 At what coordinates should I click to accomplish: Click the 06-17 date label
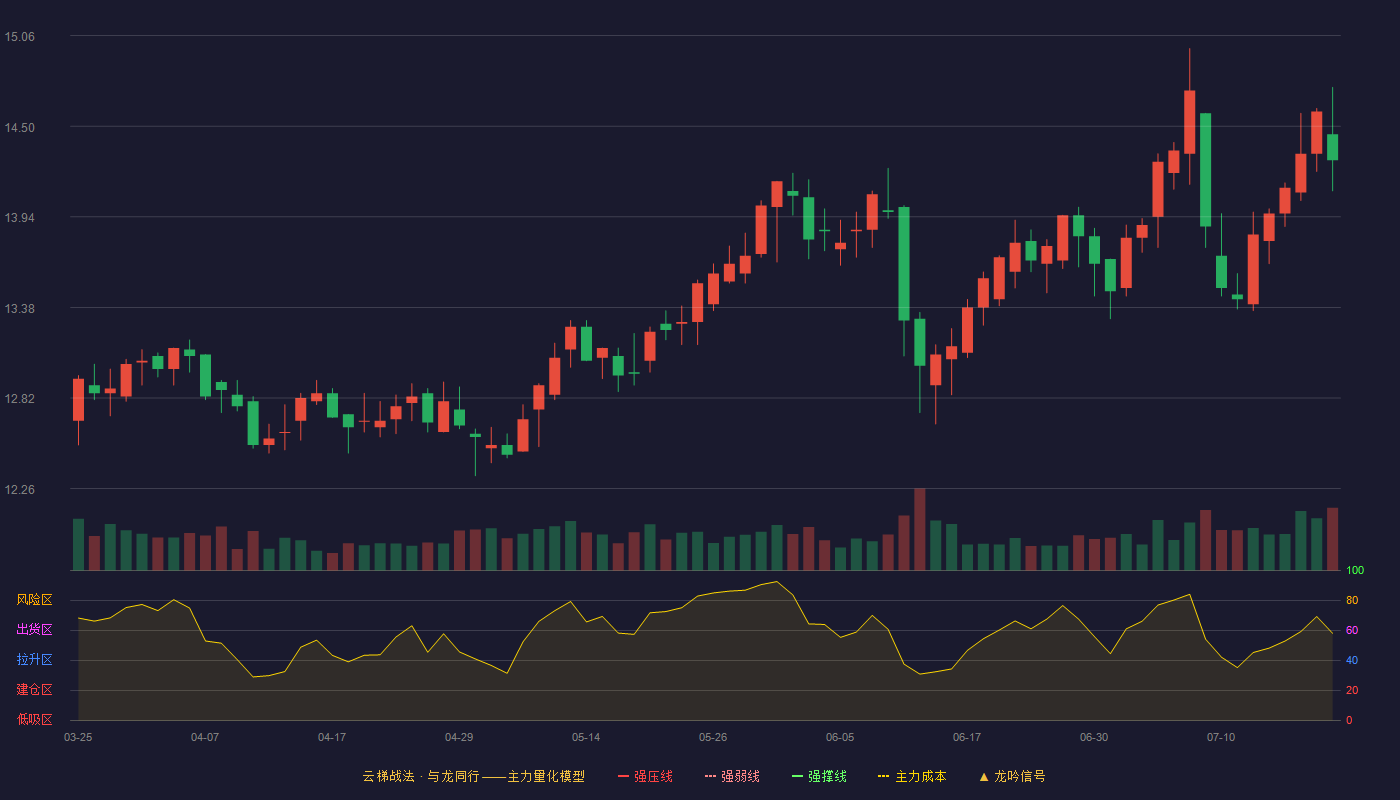[967, 737]
